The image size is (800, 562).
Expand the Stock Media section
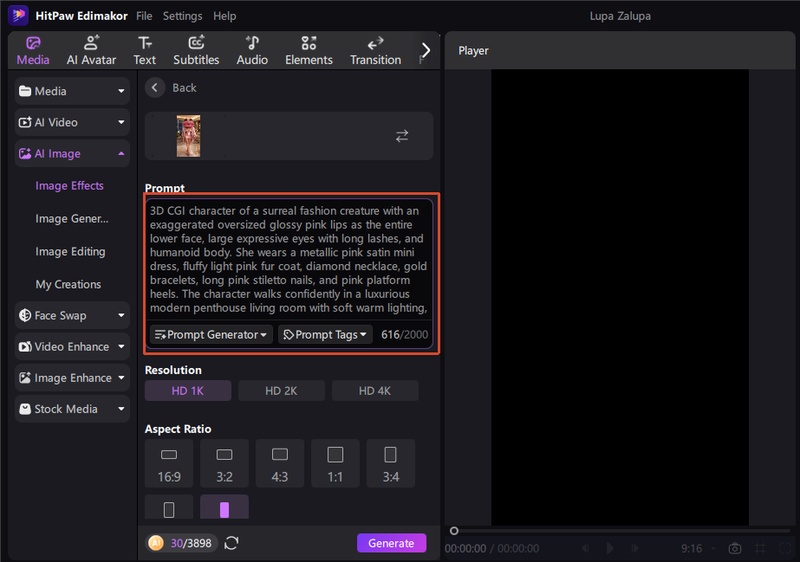pyautogui.click(x=72, y=409)
